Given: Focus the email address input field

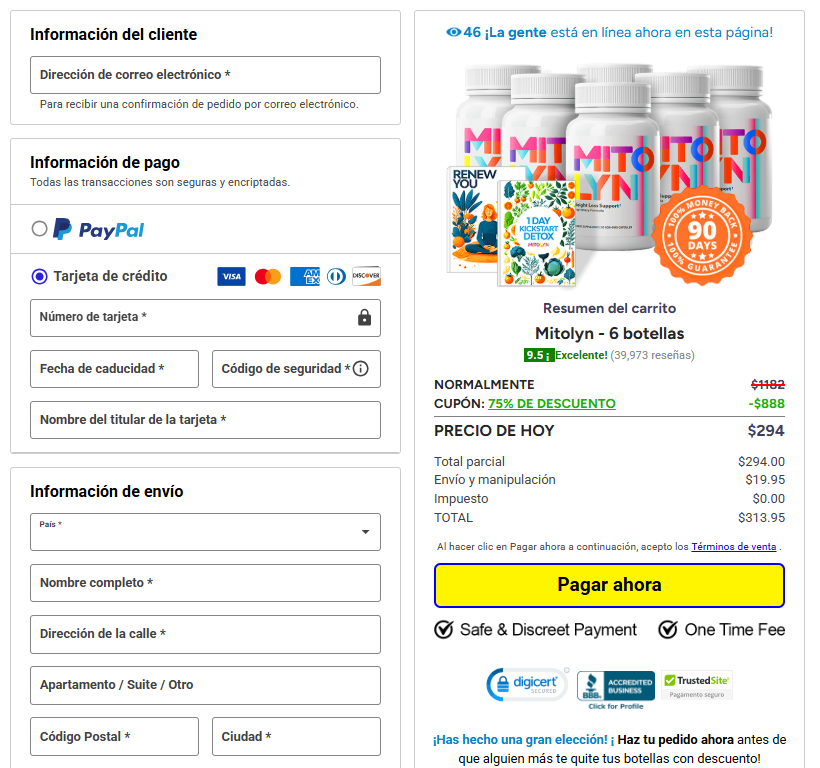Looking at the screenshot, I should tap(206, 75).
